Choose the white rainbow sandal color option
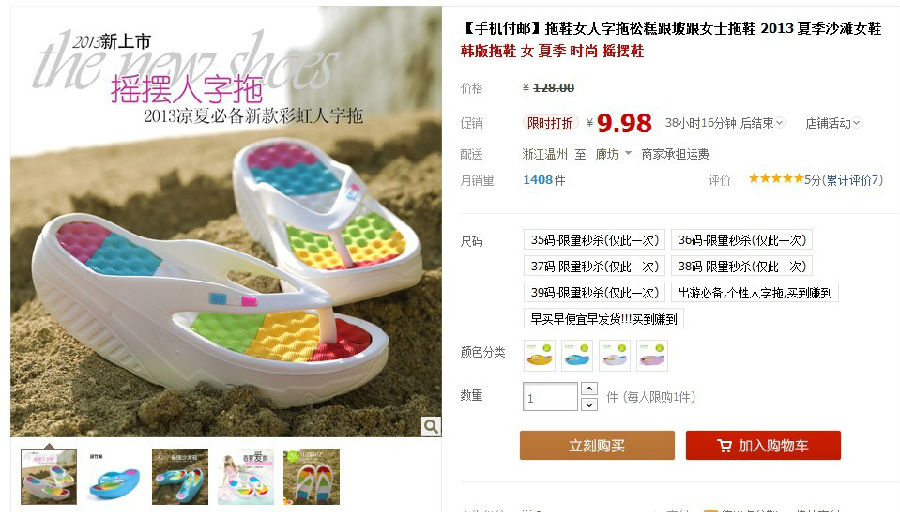 (614, 355)
